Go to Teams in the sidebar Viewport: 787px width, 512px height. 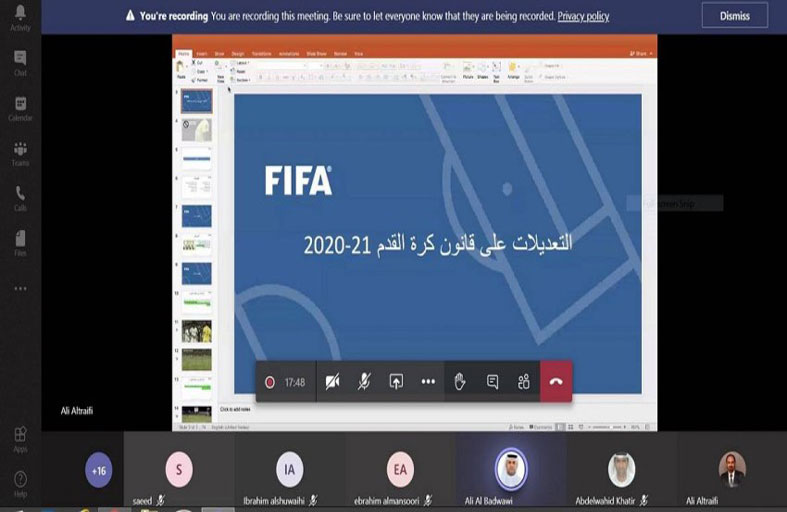pos(20,153)
